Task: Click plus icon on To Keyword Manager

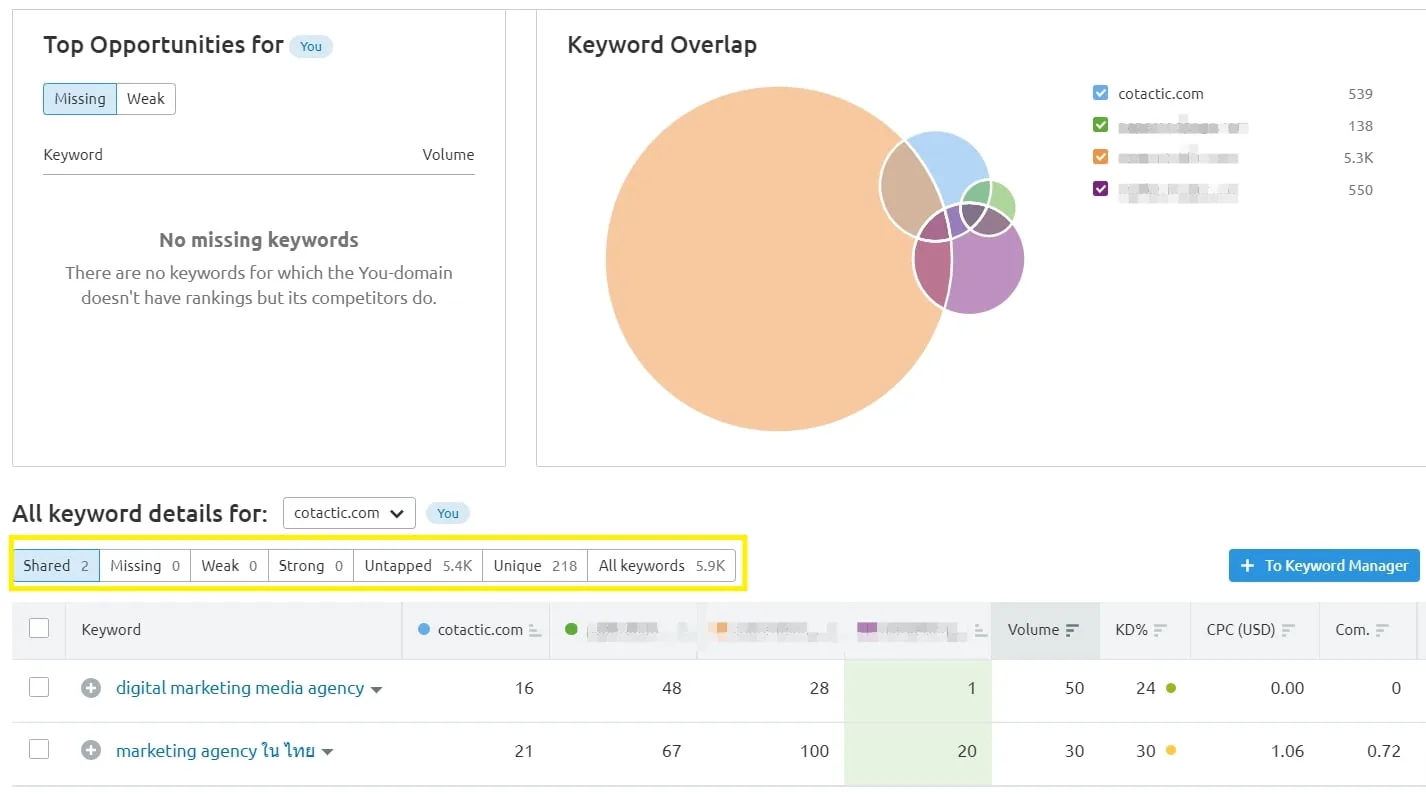Action: pos(1247,566)
